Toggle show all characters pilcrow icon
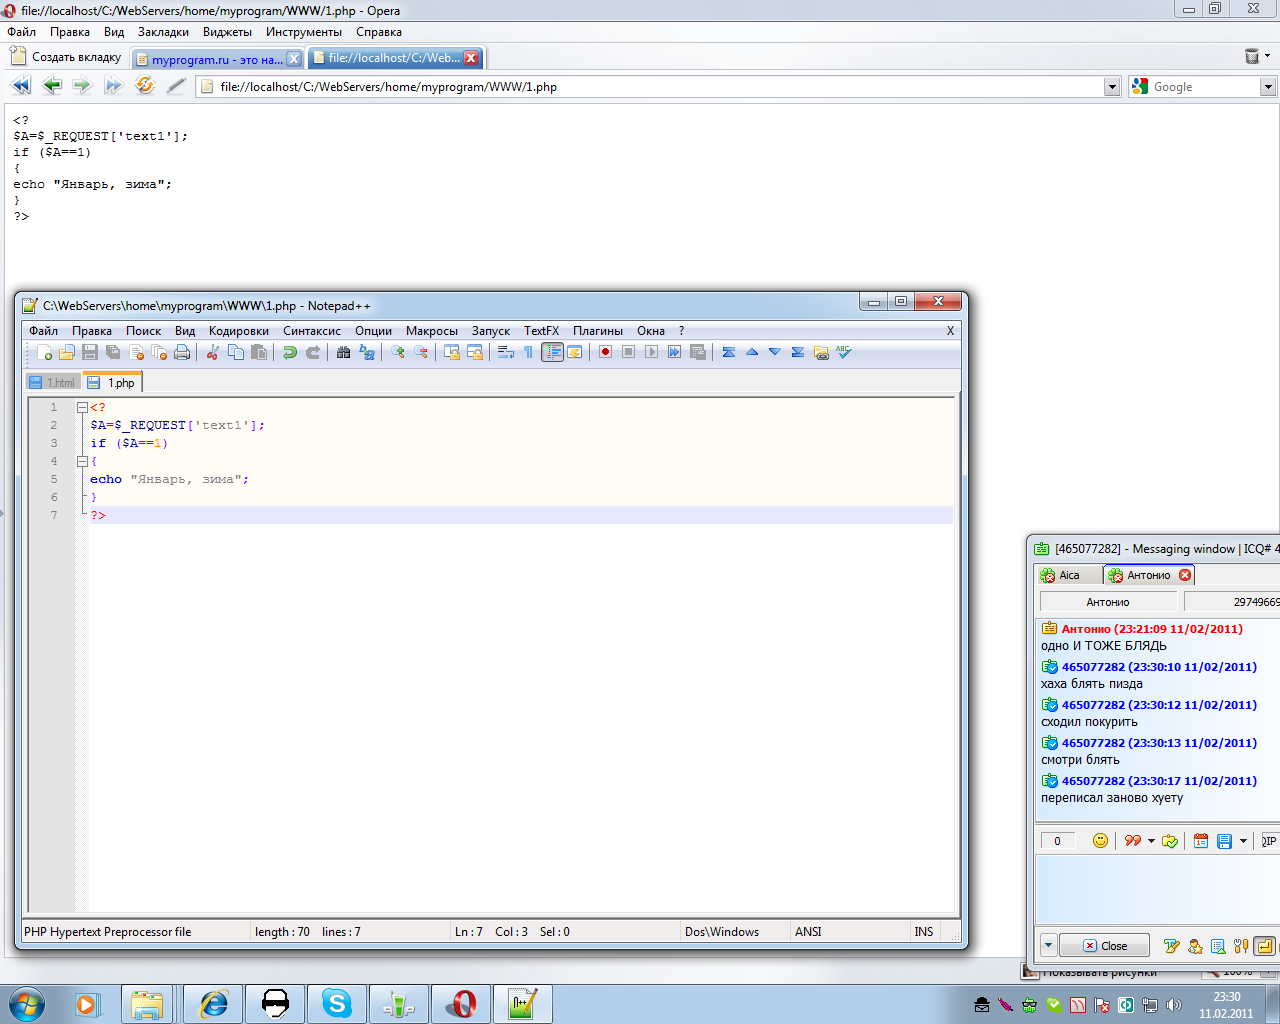The image size is (1280, 1024). (x=528, y=352)
